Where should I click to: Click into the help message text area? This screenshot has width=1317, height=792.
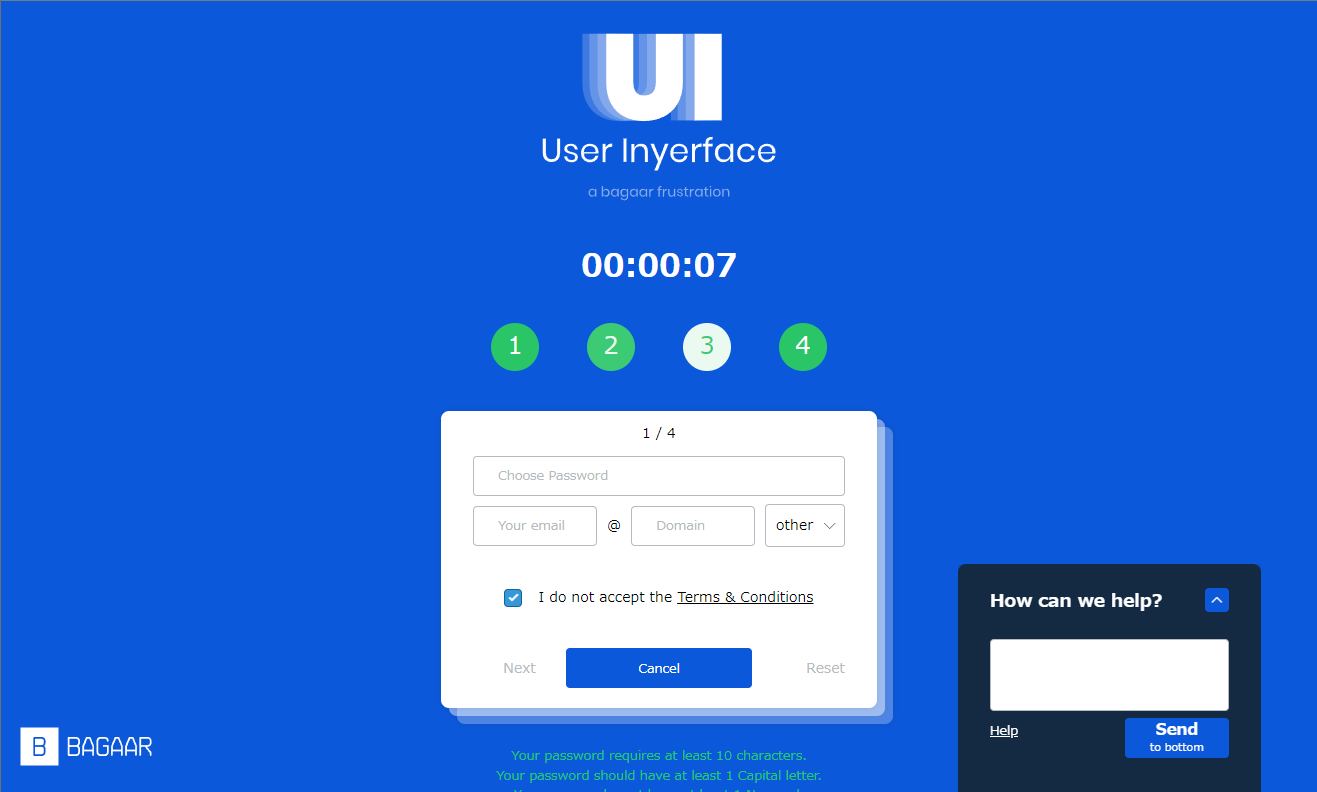(x=1109, y=675)
